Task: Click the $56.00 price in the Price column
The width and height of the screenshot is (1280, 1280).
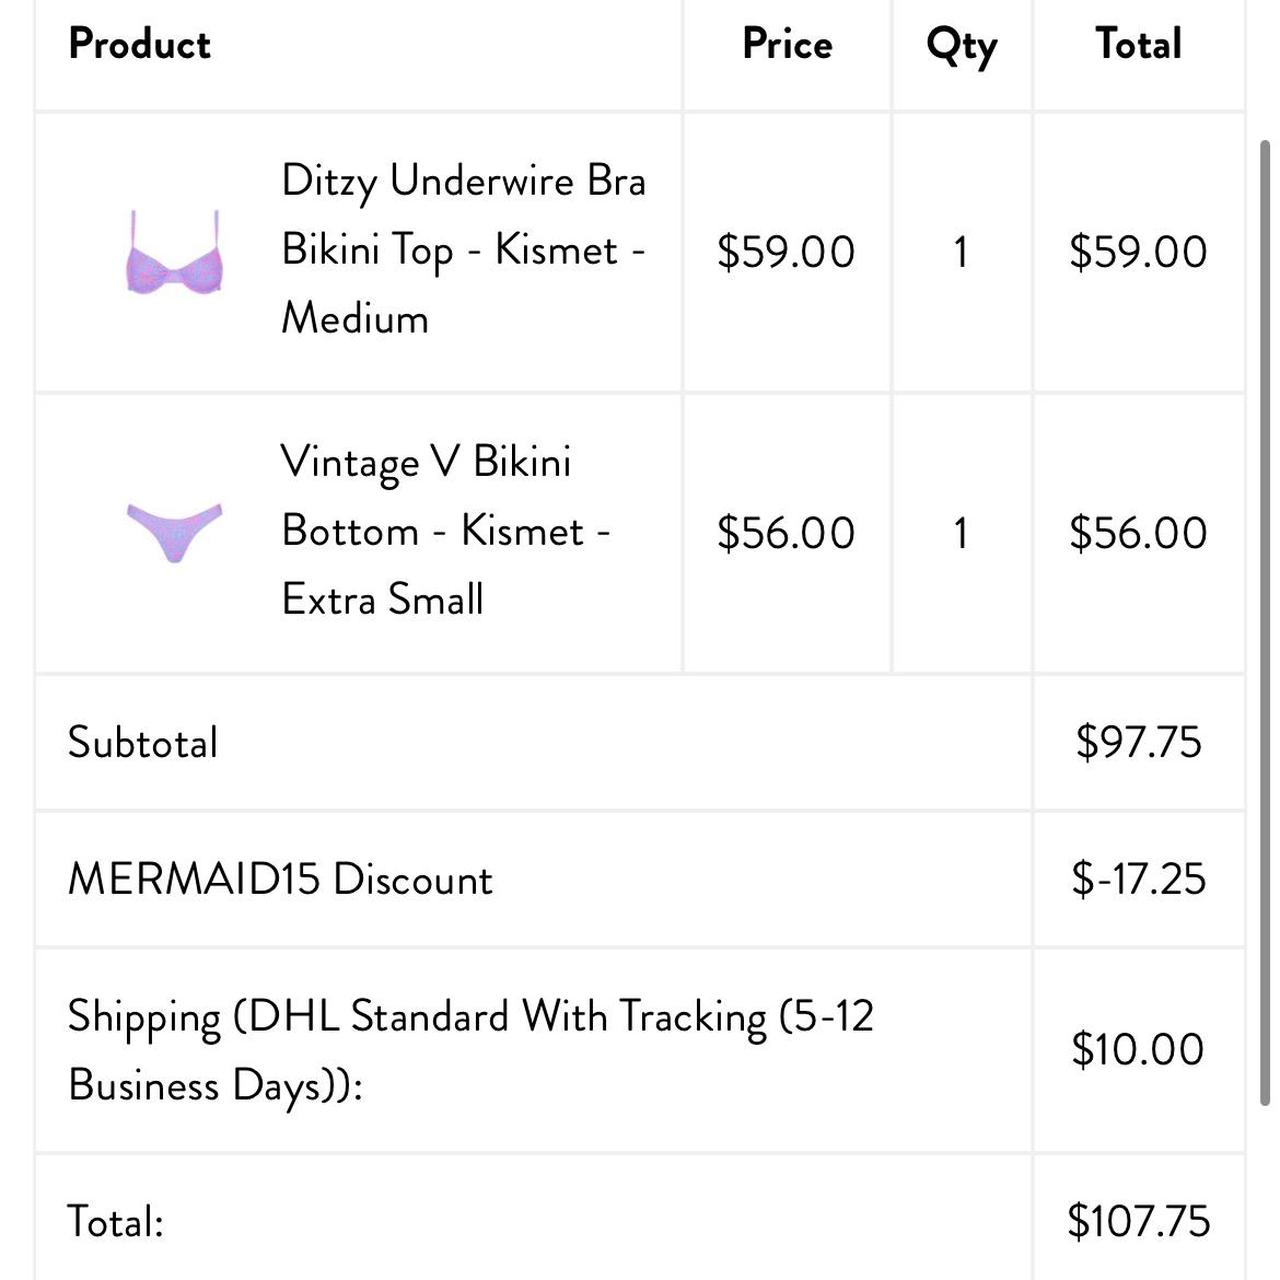Action: (x=786, y=533)
